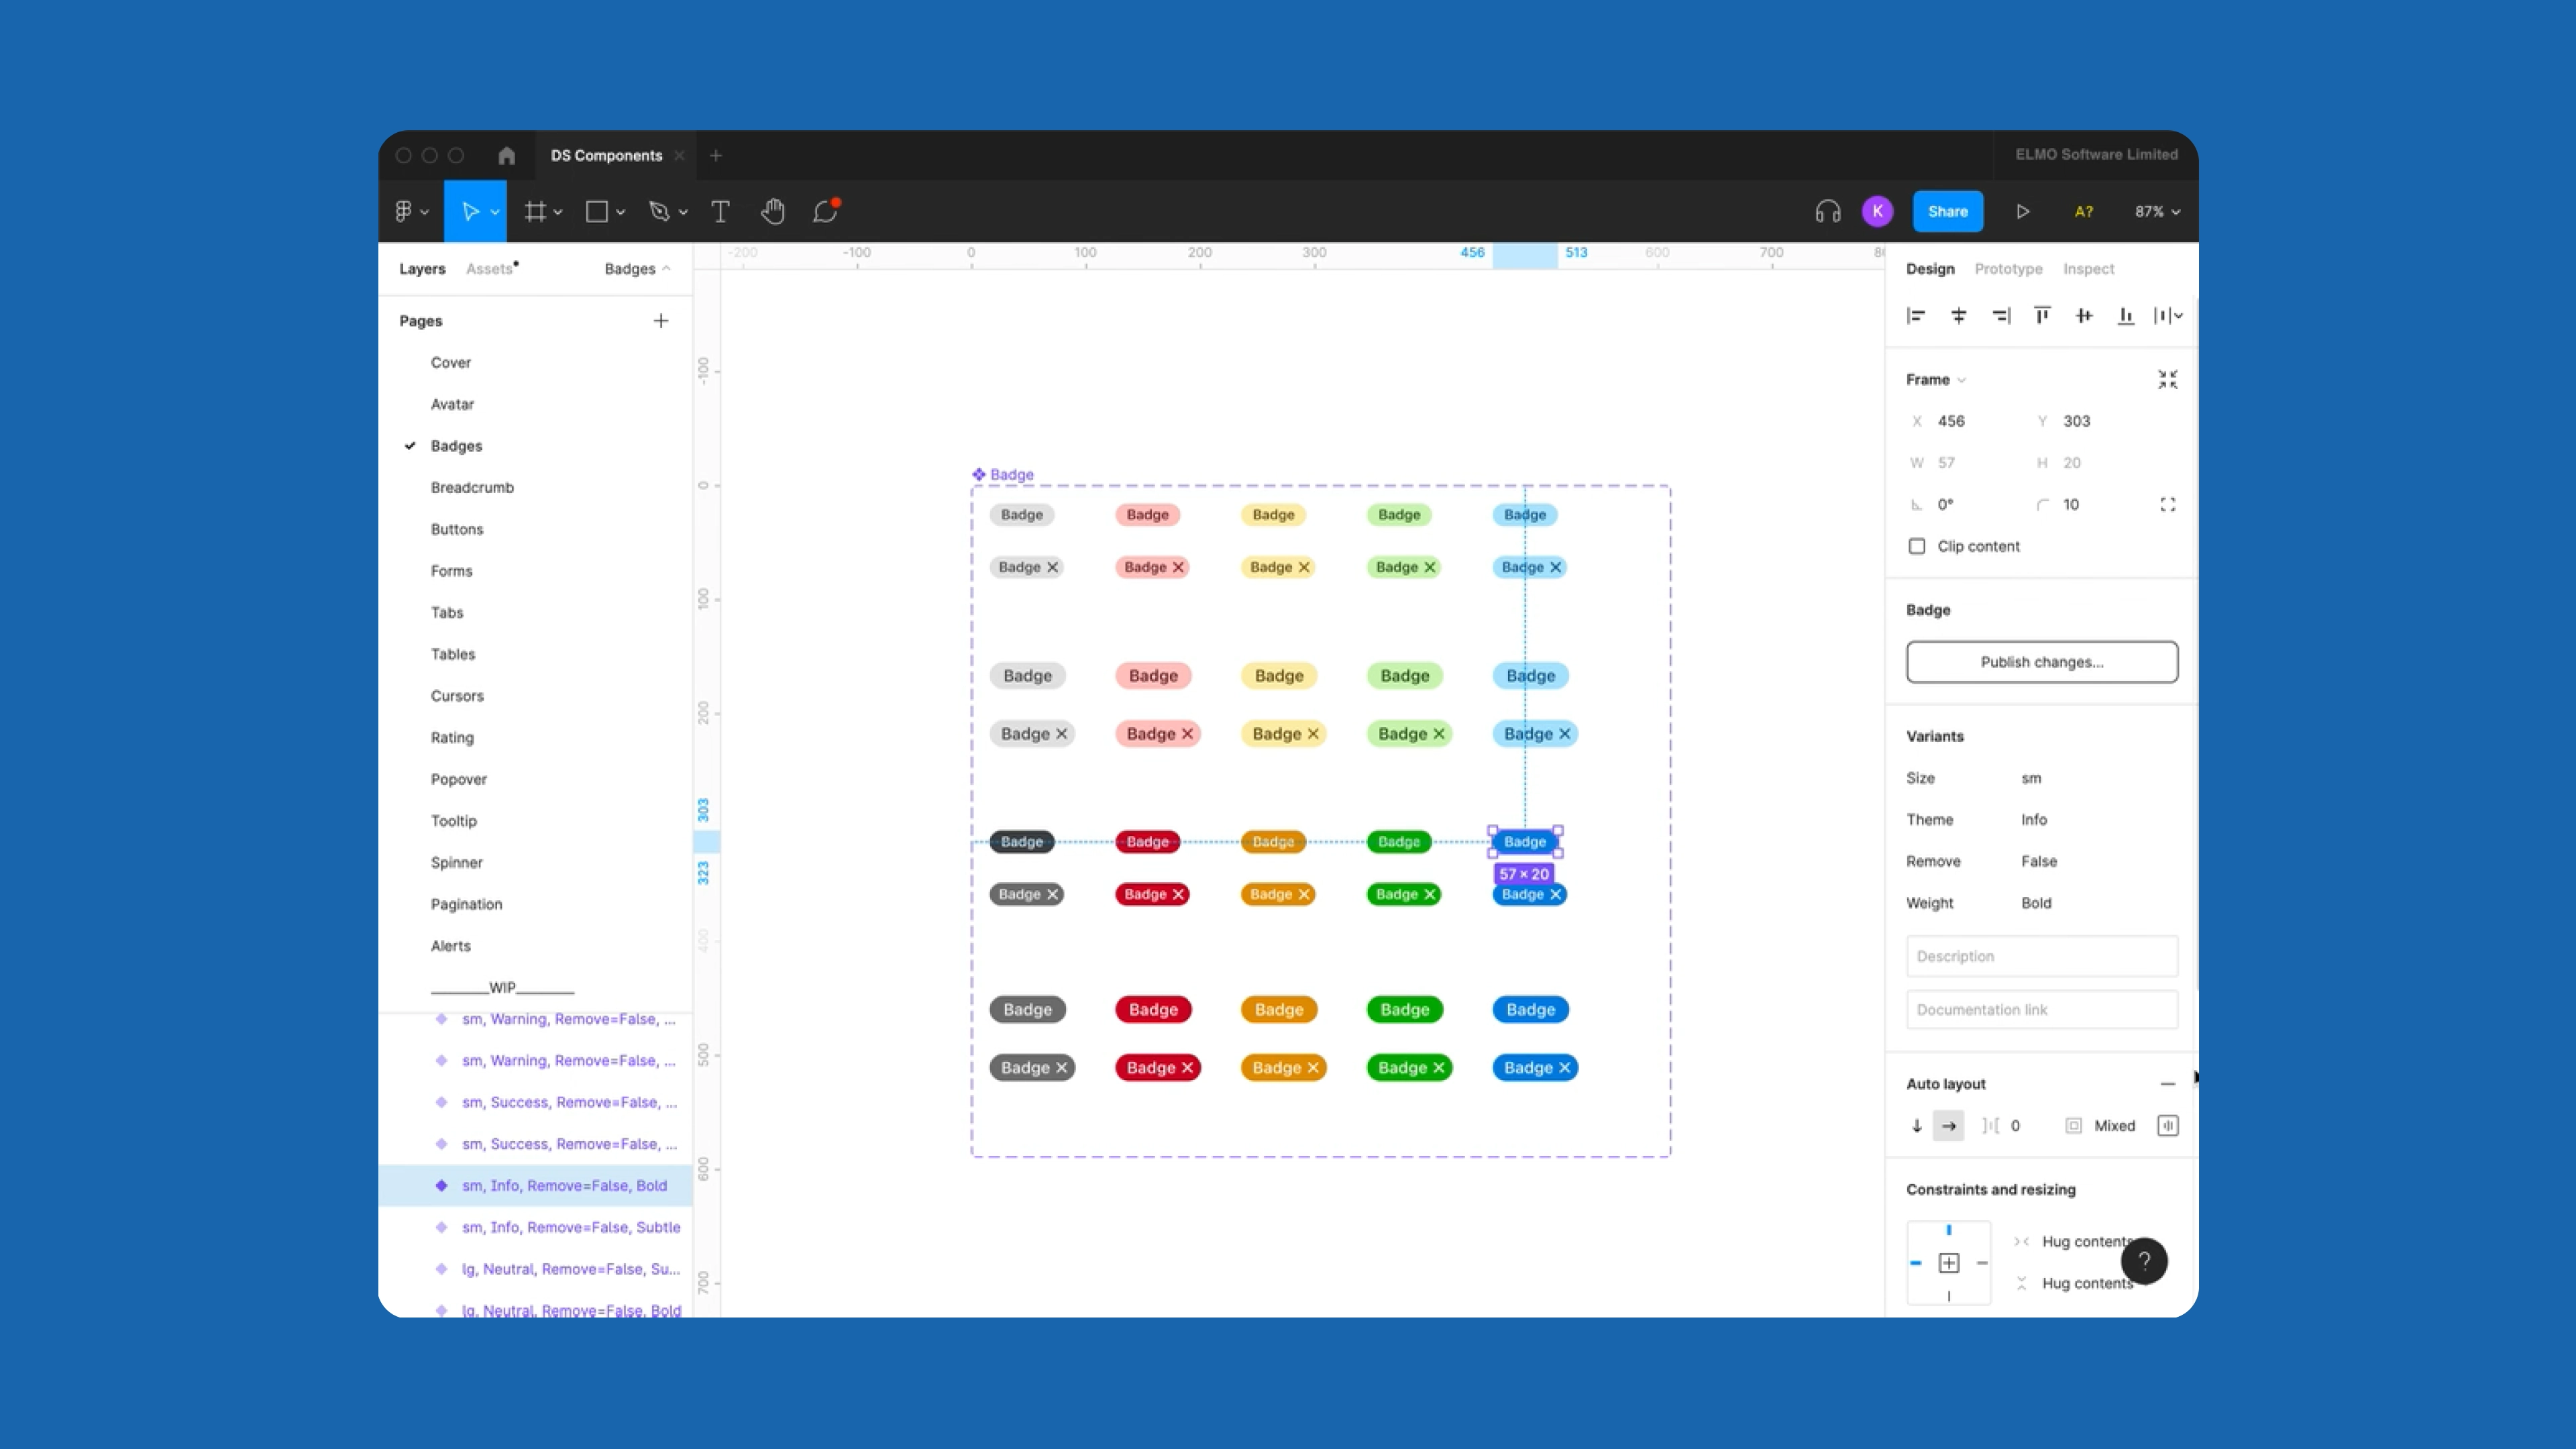Click Publish changes button
Viewport: 2576px width, 1449px height.
(x=2041, y=662)
